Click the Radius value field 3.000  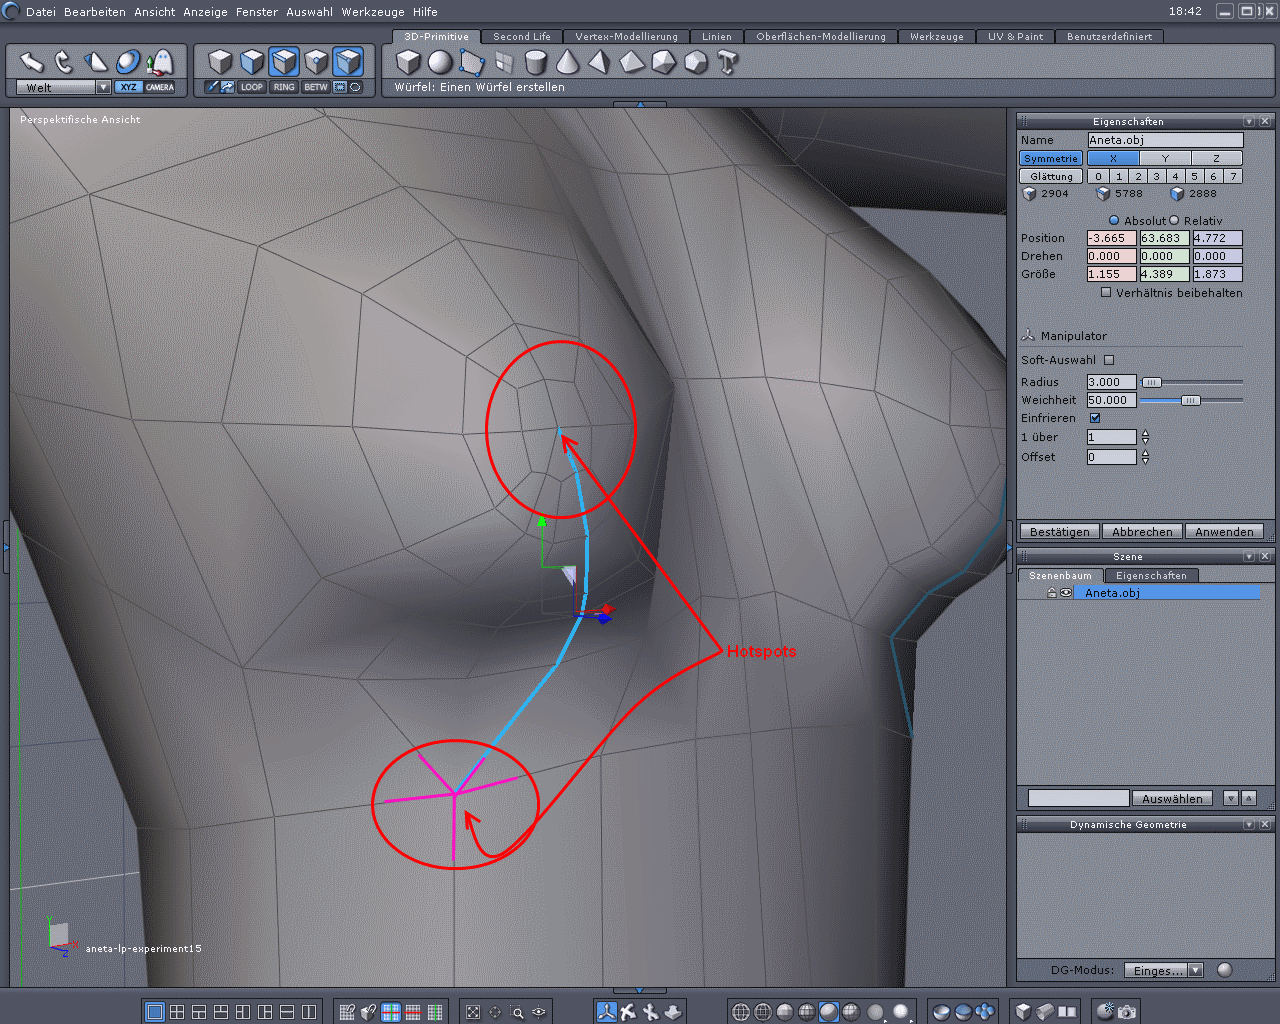[x=1111, y=382]
